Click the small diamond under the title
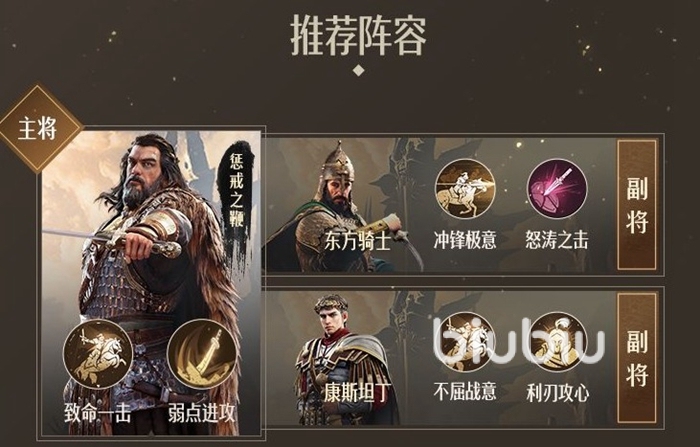The image size is (700, 447). [358, 70]
